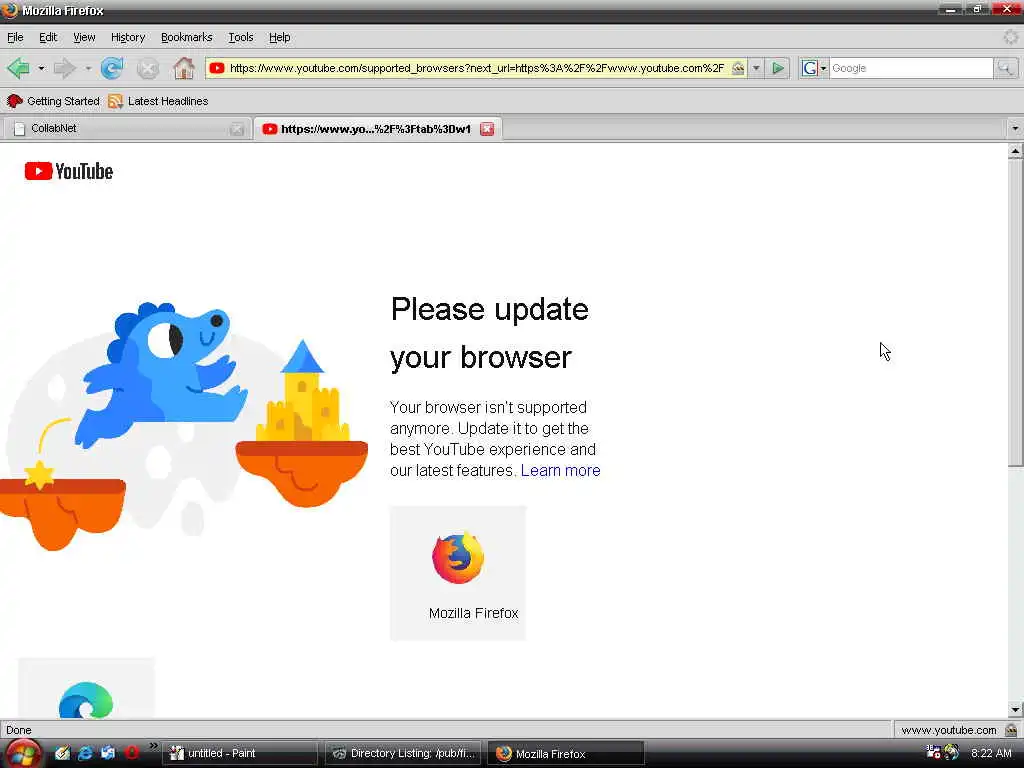The width and height of the screenshot is (1024, 768).
Task: Open the address bar history dropdown
Action: pyautogui.click(x=756, y=68)
